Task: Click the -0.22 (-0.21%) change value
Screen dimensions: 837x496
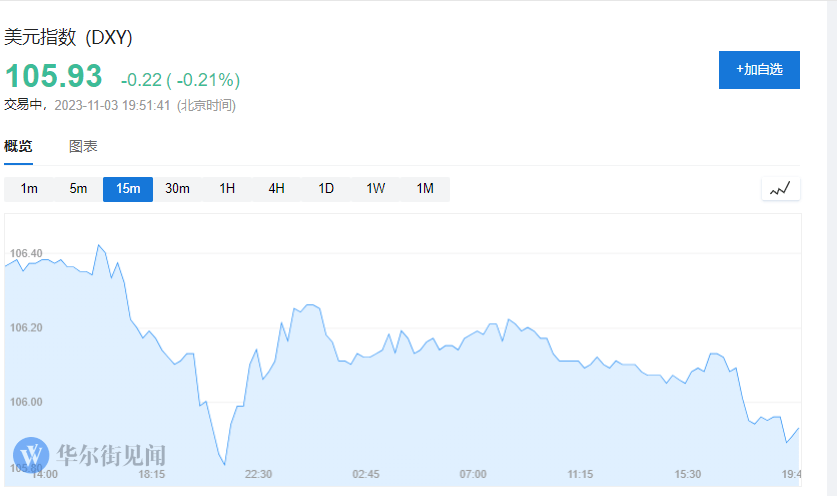Action: point(180,80)
